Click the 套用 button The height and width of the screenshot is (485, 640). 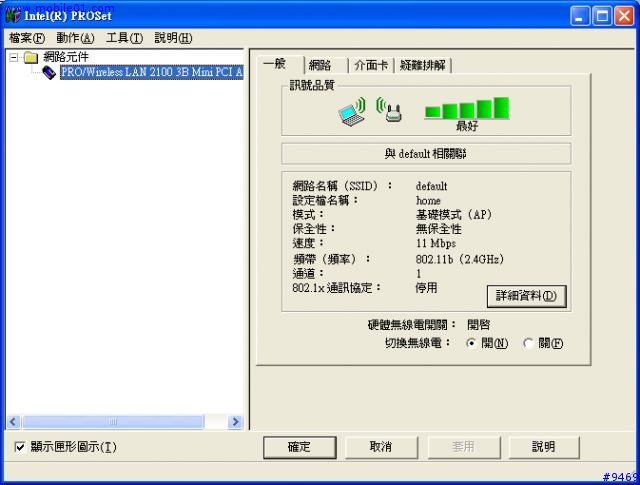tap(464, 447)
